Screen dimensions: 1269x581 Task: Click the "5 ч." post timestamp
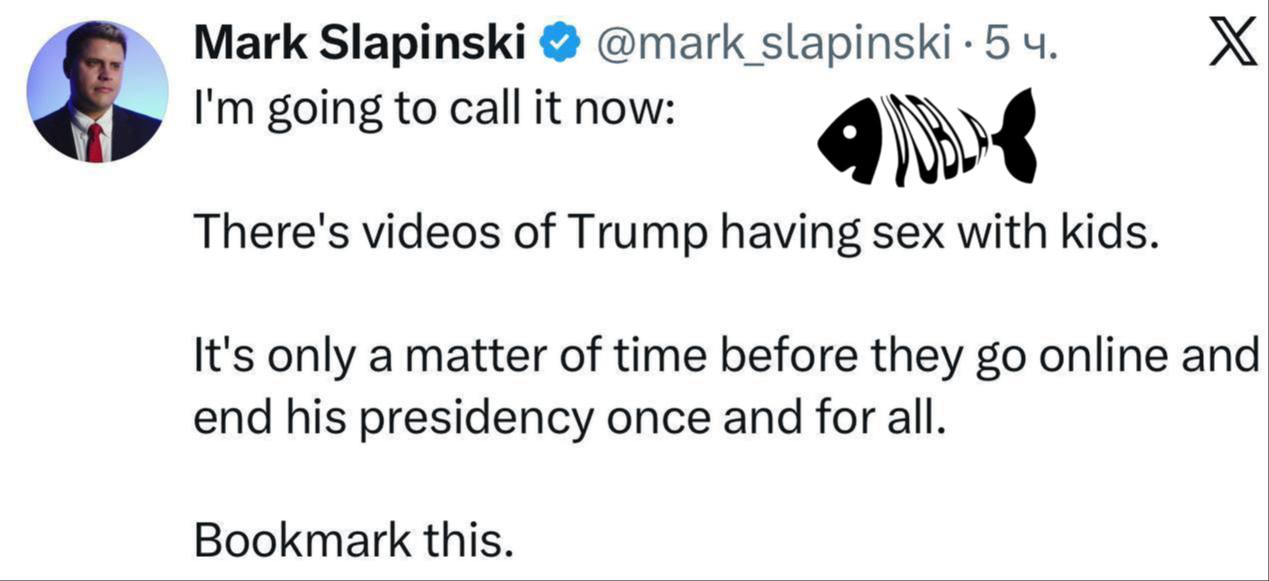1019,42
